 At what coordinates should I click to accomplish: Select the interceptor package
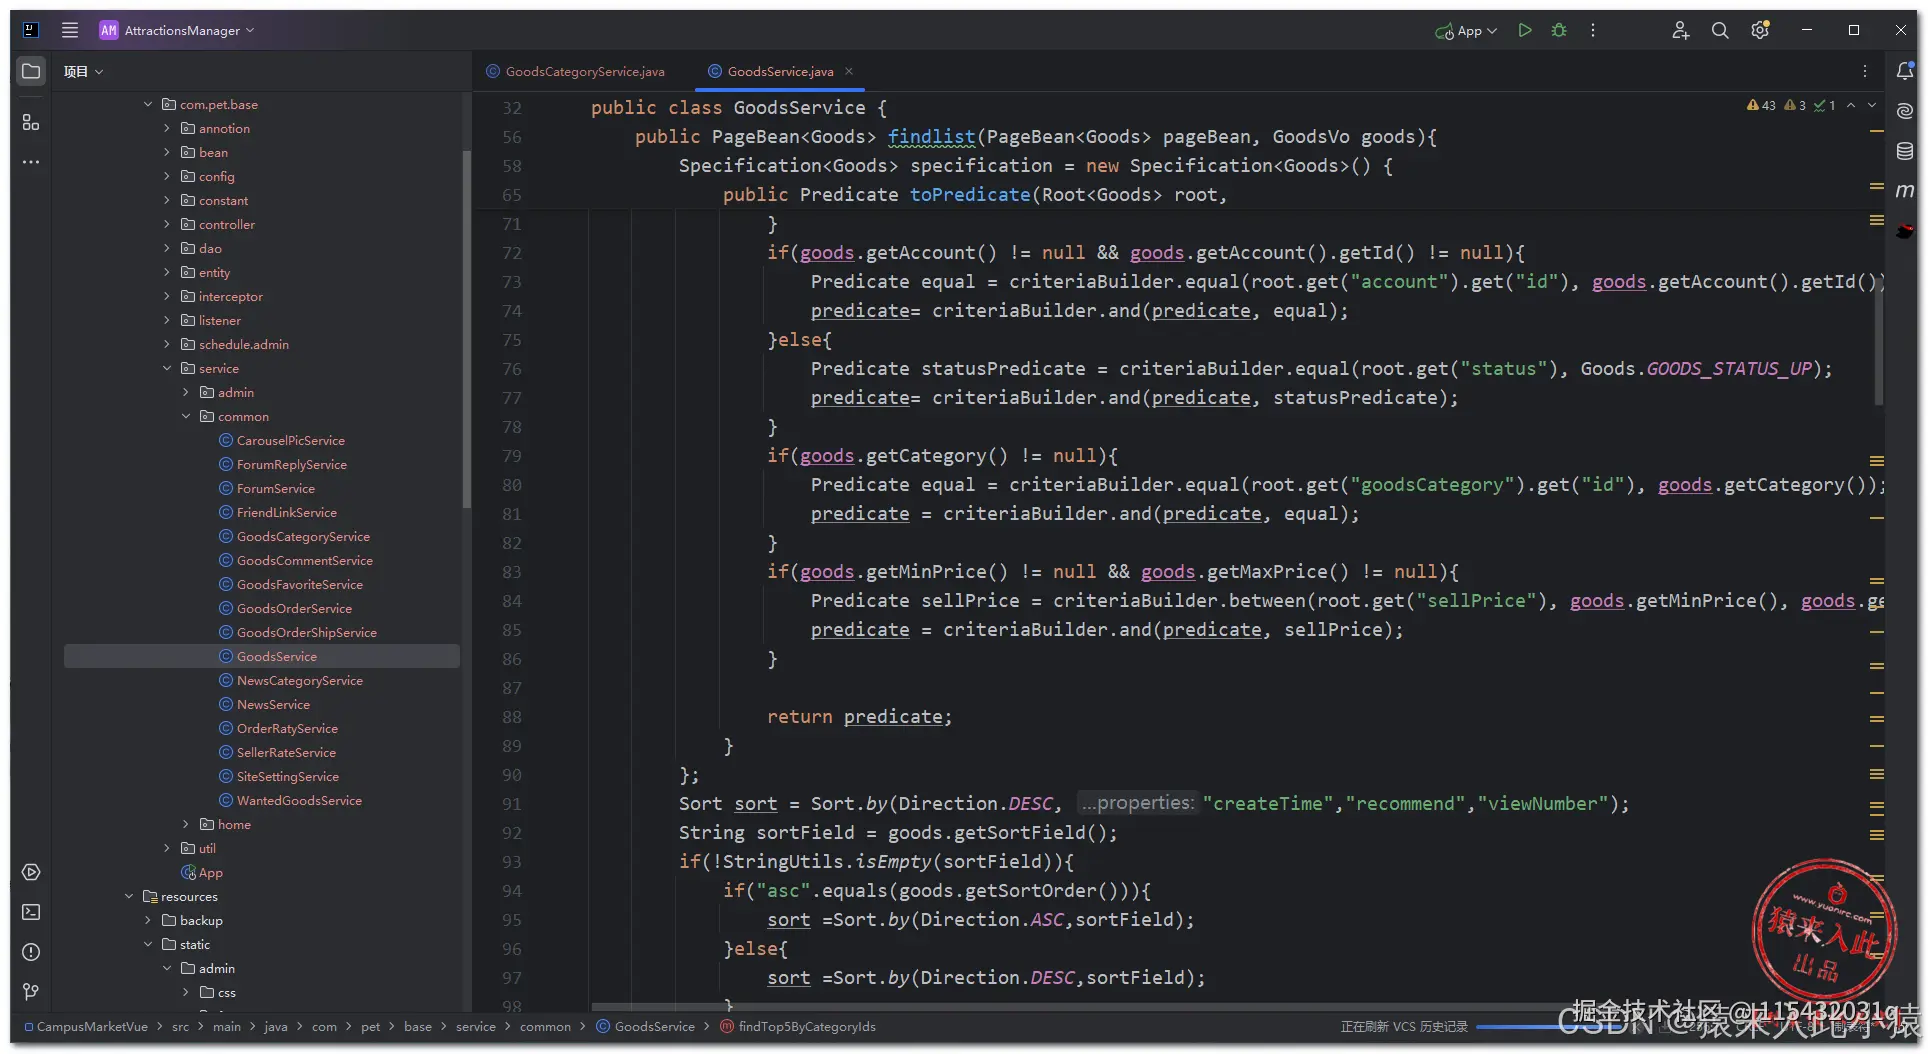click(x=230, y=296)
